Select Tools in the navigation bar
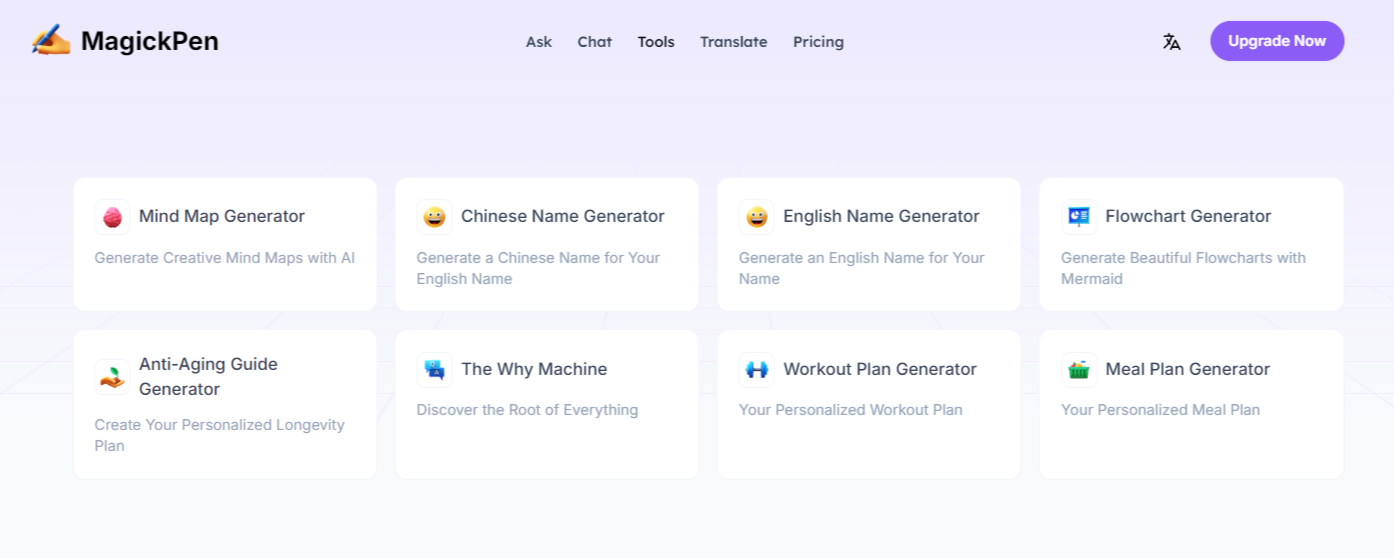 [656, 42]
